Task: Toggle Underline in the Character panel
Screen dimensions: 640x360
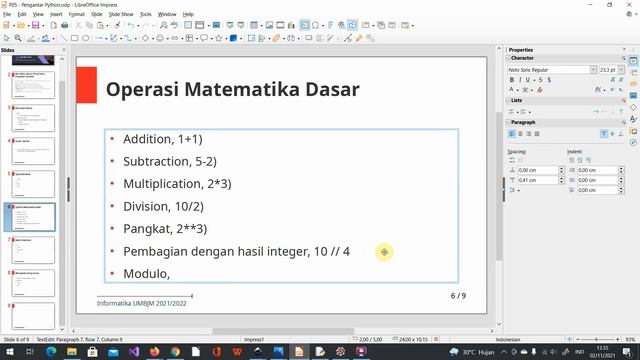Action: (527, 80)
